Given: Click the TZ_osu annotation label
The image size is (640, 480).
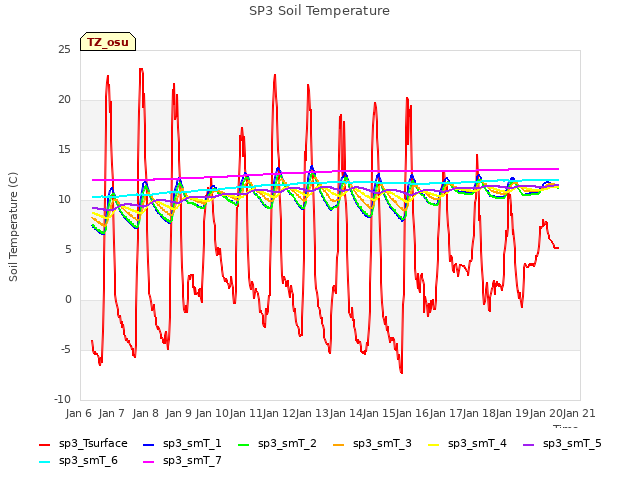Looking at the screenshot, I should coord(108,42).
